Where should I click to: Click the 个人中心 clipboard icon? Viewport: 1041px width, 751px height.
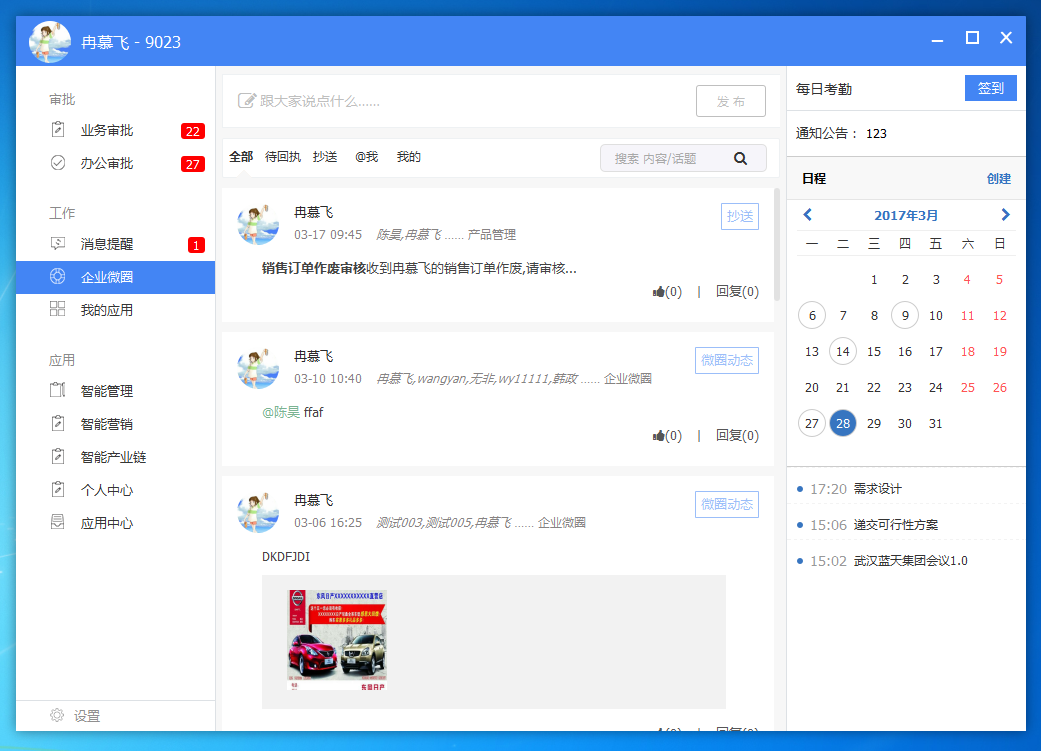tap(58, 489)
